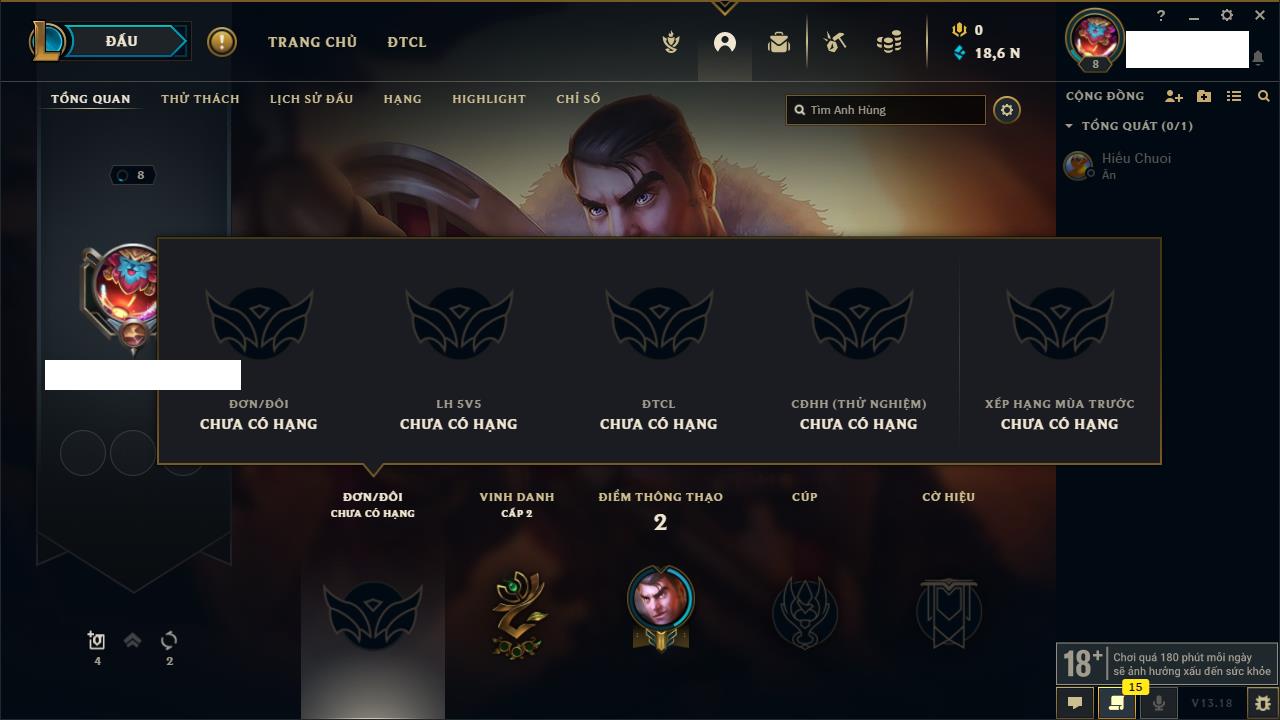Go to TRANG CHỦ home link
The width and height of the screenshot is (1280, 720).
pyautogui.click(x=312, y=42)
